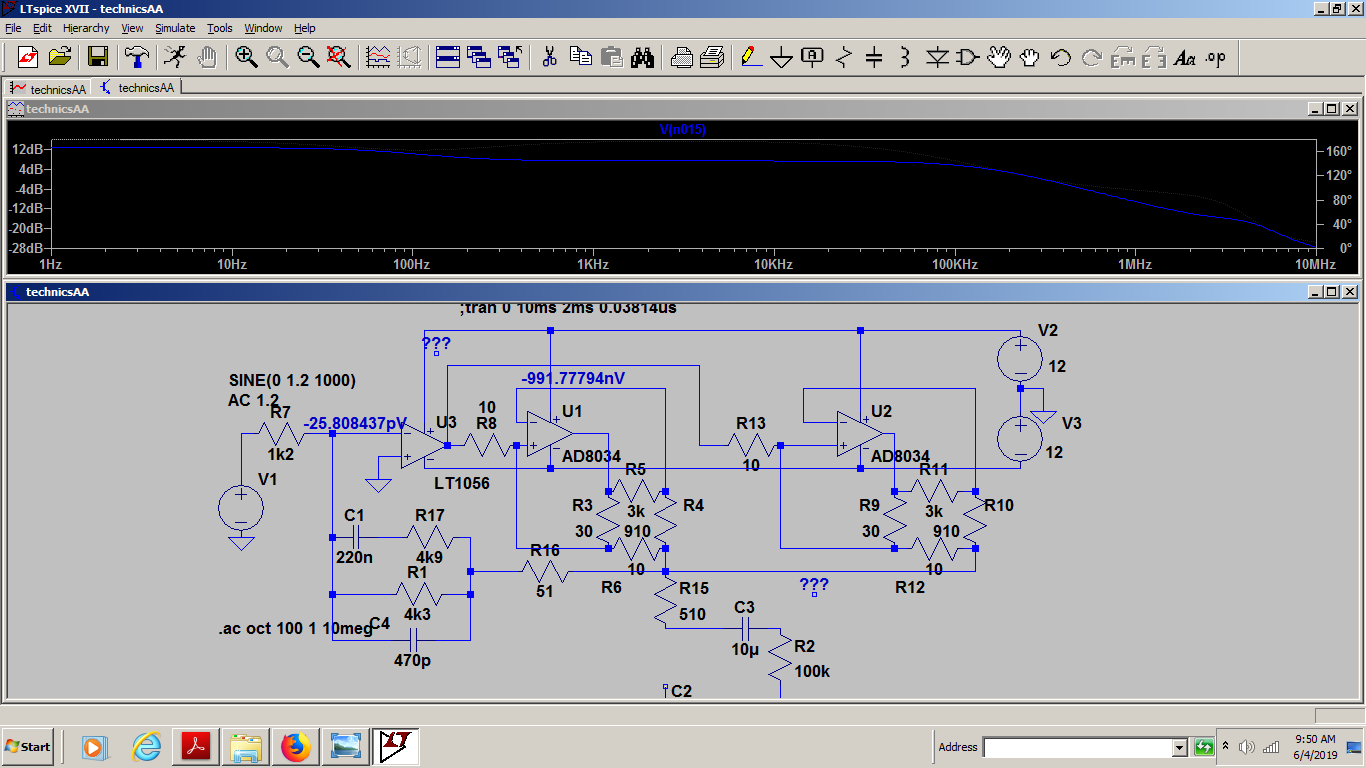Image resolution: width=1366 pixels, height=768 pixels.
Task: Click the New Schematic toolbar icon
Action: tap(27, 56)
